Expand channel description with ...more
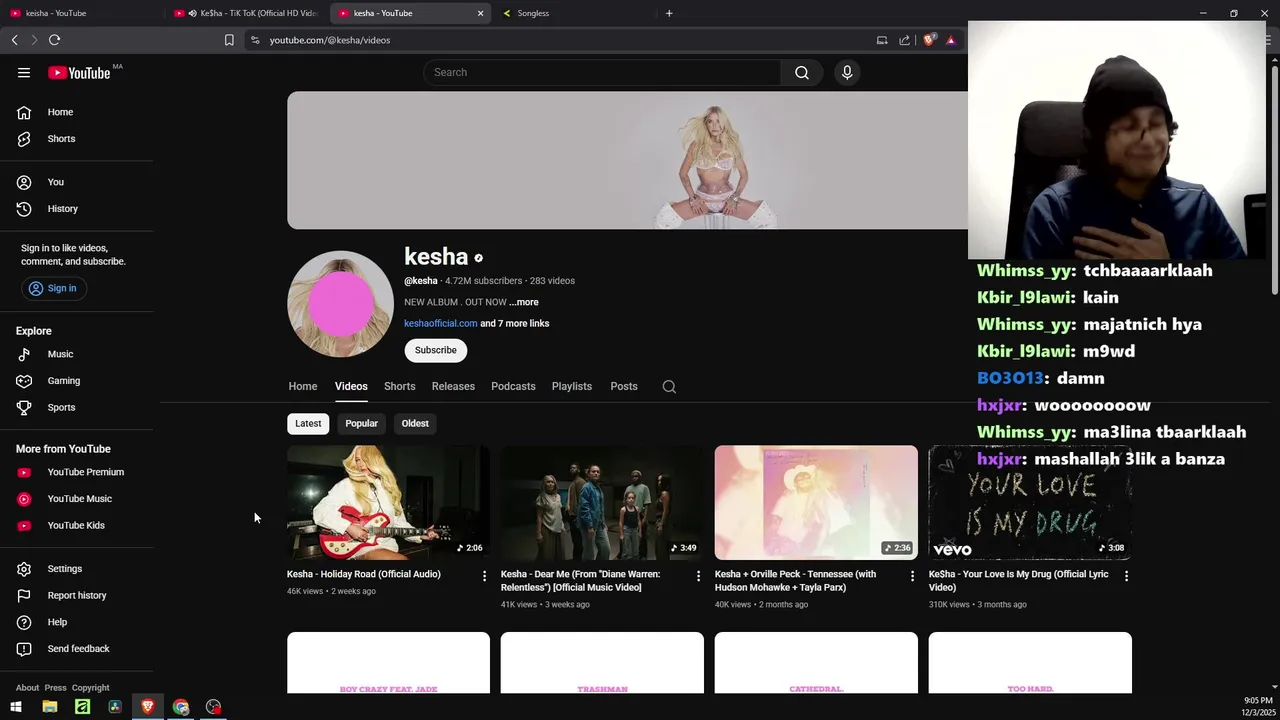1280x720 pixels. (x=524, y=302)
